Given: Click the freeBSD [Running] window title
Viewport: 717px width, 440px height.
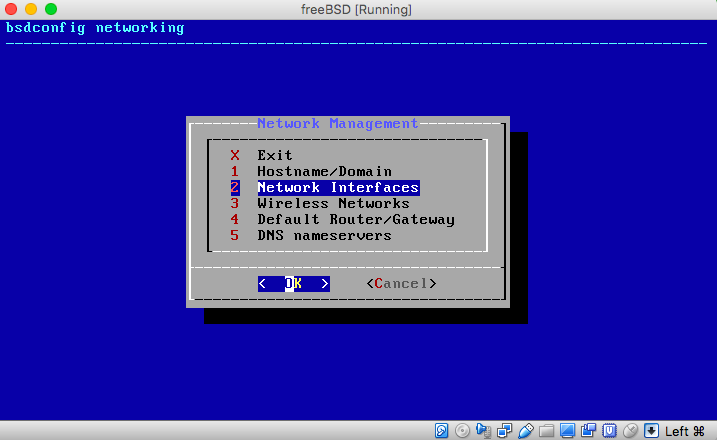Looking at the screenshot, I should tap(356, 10).
